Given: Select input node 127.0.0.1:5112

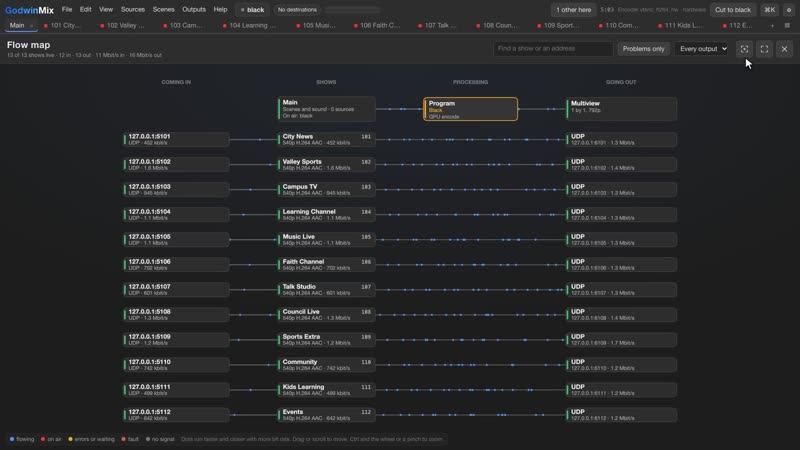Looking at the screenshot, I should [176, 414].
